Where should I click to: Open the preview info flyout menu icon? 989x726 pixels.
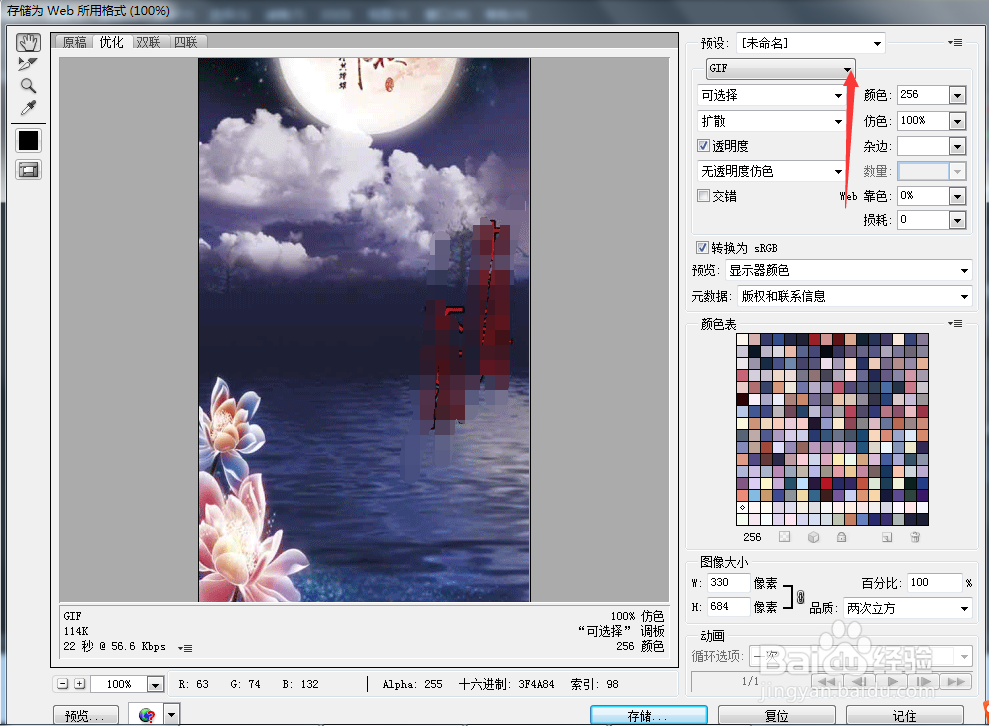click(x=185, y=648)
